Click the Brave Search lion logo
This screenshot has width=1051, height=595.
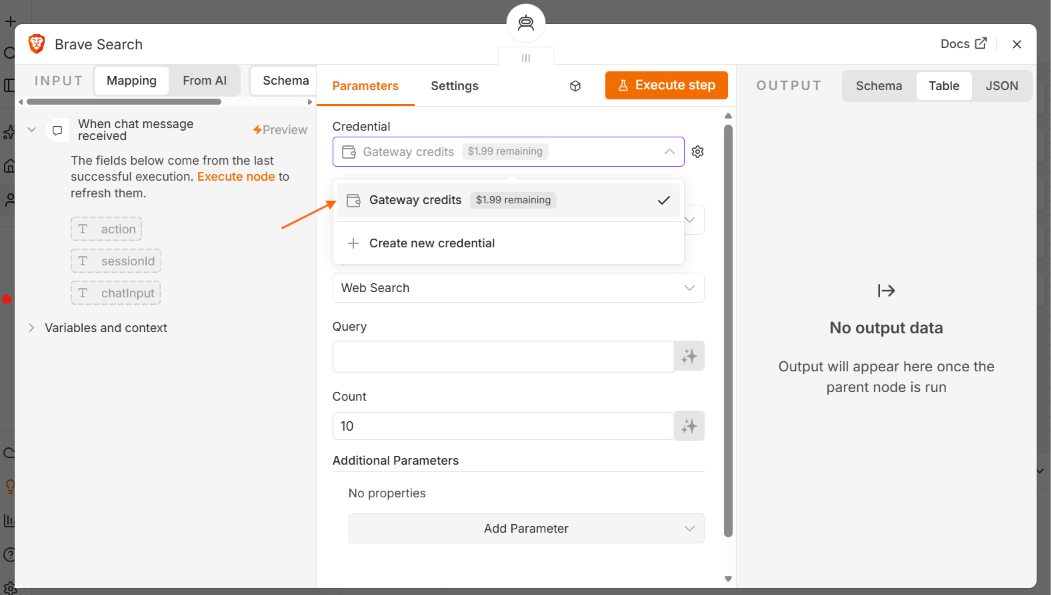(x=37, y=44)
